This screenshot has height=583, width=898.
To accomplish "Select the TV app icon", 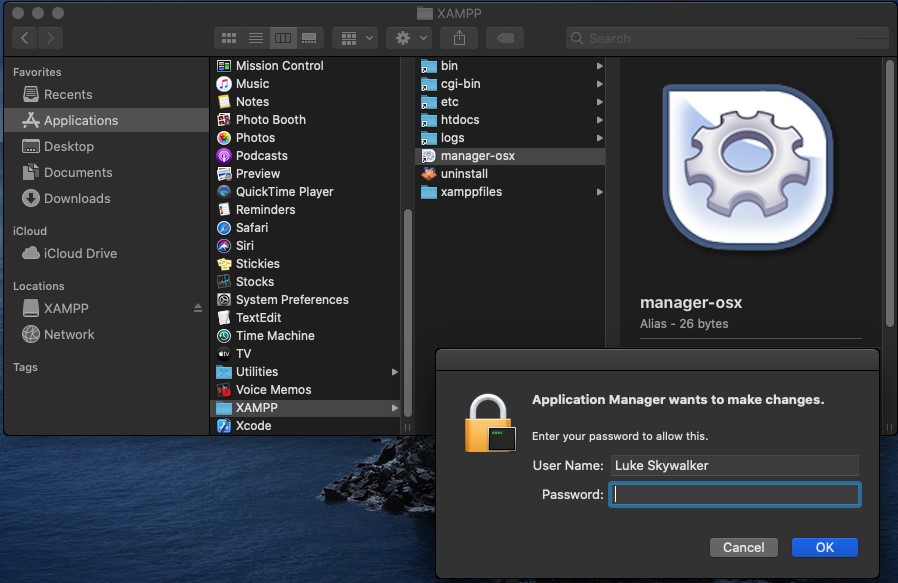I will (x=224, y=354).
